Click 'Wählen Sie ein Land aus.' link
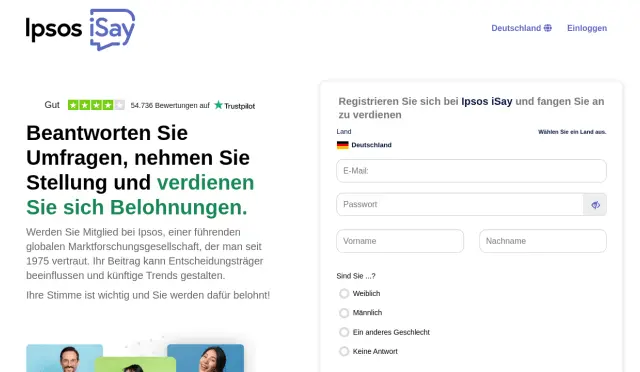The width and height of the screenshot is (640, 372). click(x=572, y=132)
